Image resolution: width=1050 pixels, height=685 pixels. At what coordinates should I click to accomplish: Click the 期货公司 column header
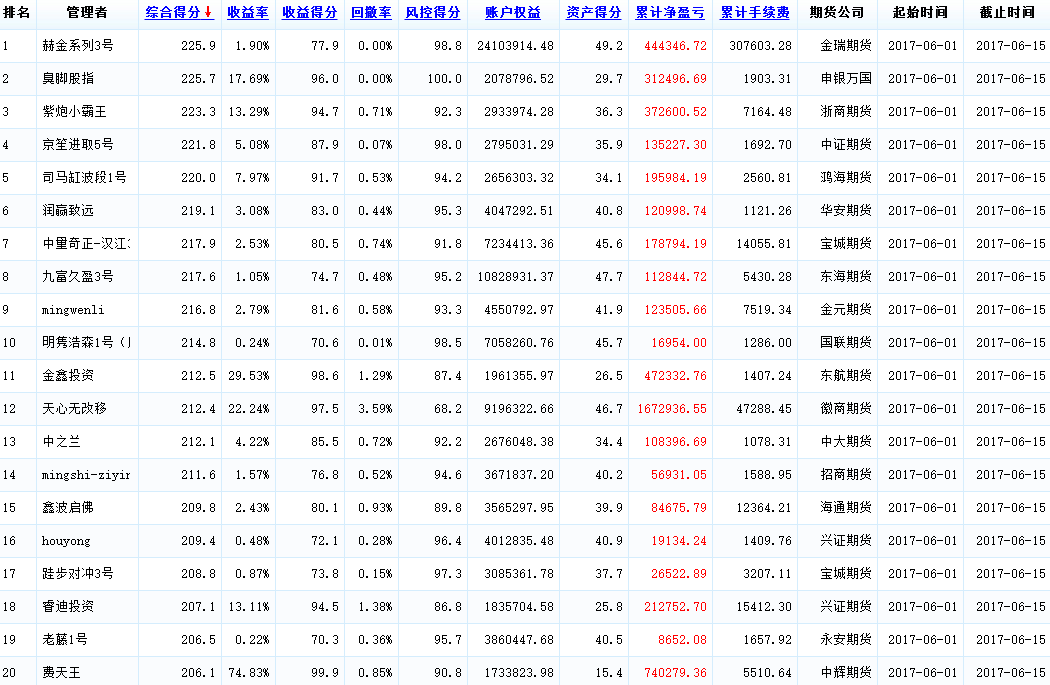837,13
